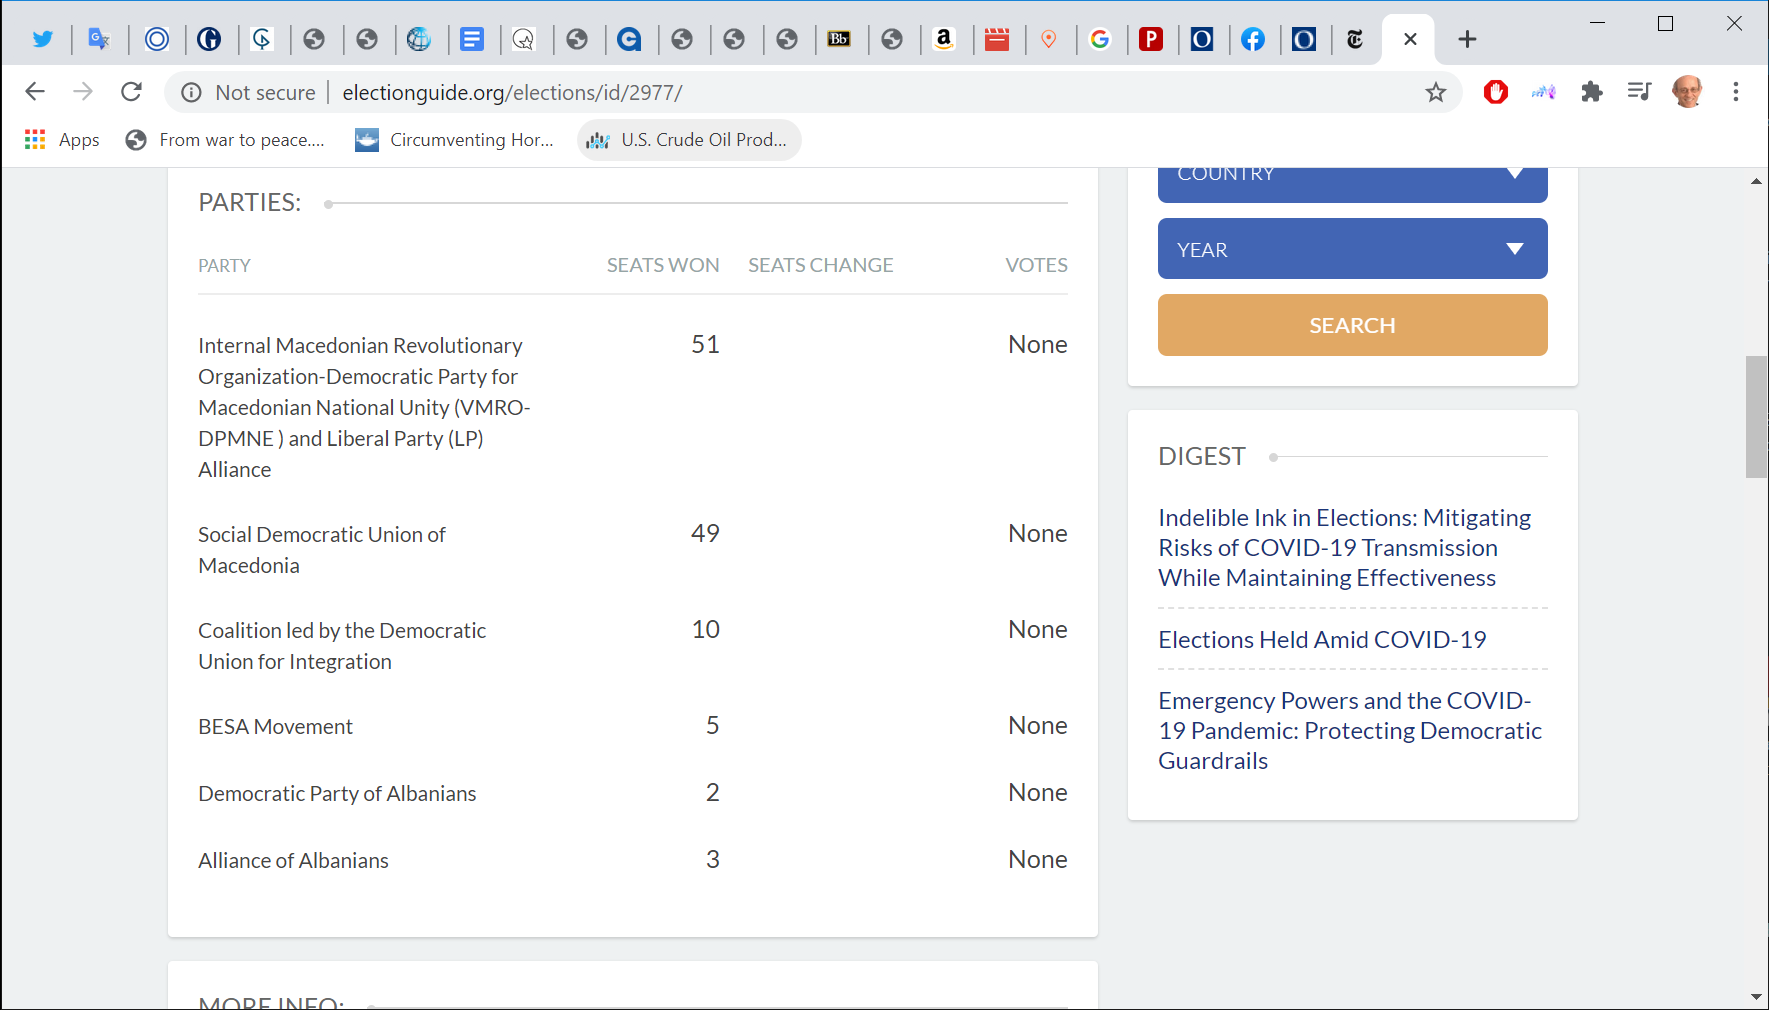Viewport: 1769px width, 1010px height.
Task: Reload the current page
Action: coord(131,92)
